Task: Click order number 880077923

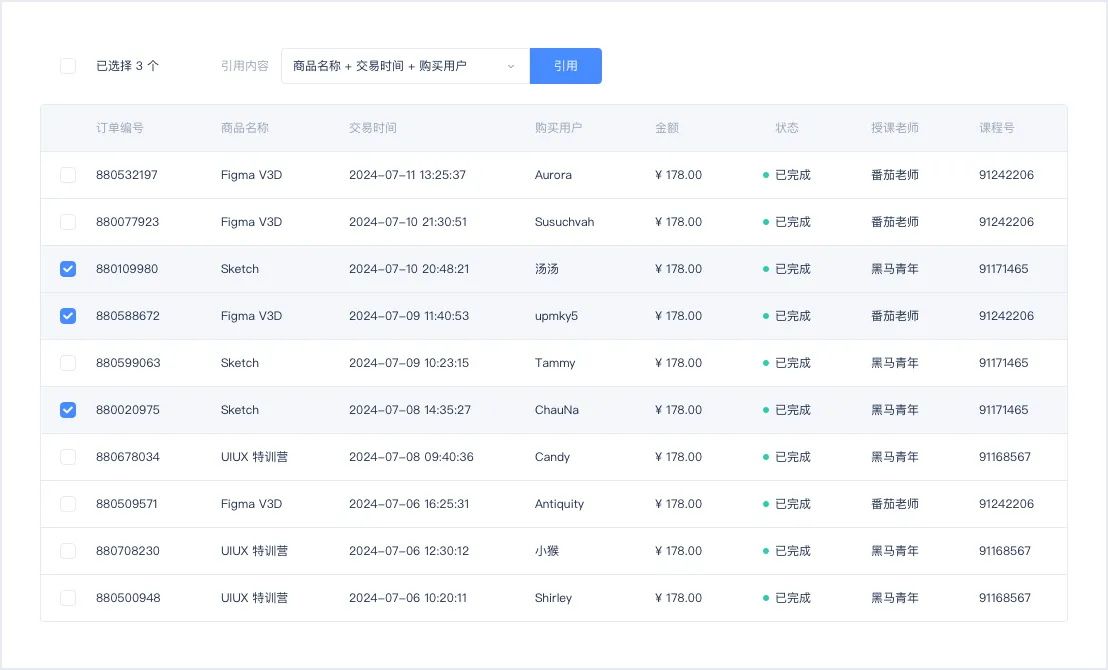Action: point(128,222)
